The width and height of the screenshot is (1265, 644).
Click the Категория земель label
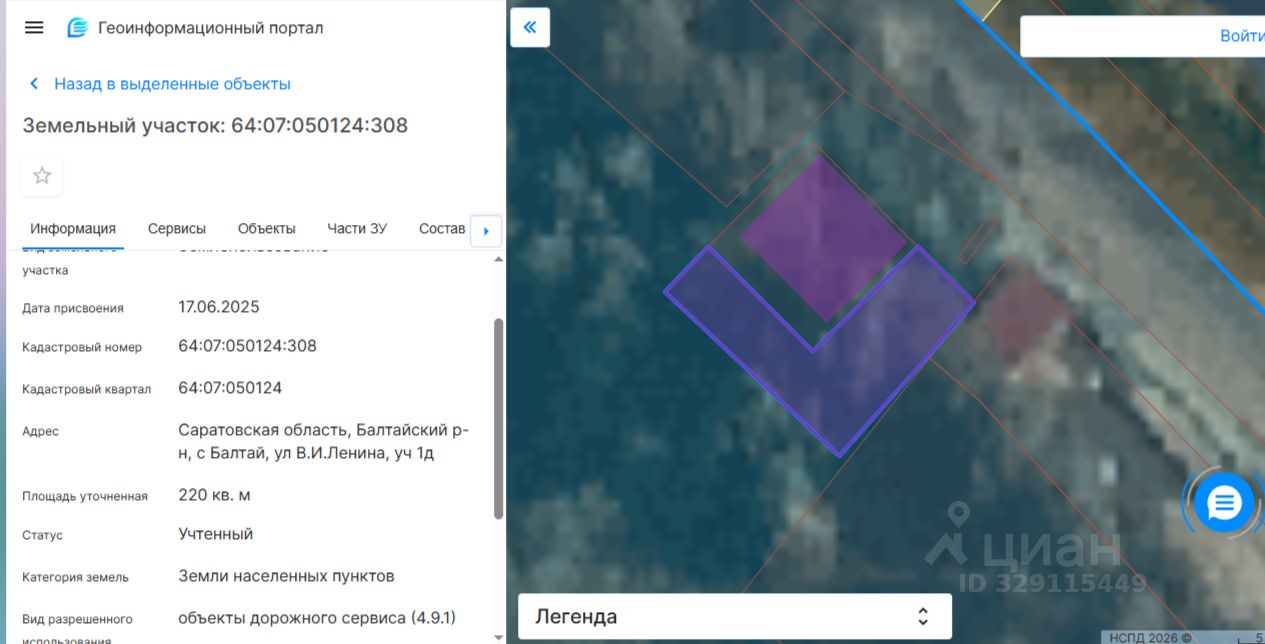[x=75, y=577]
